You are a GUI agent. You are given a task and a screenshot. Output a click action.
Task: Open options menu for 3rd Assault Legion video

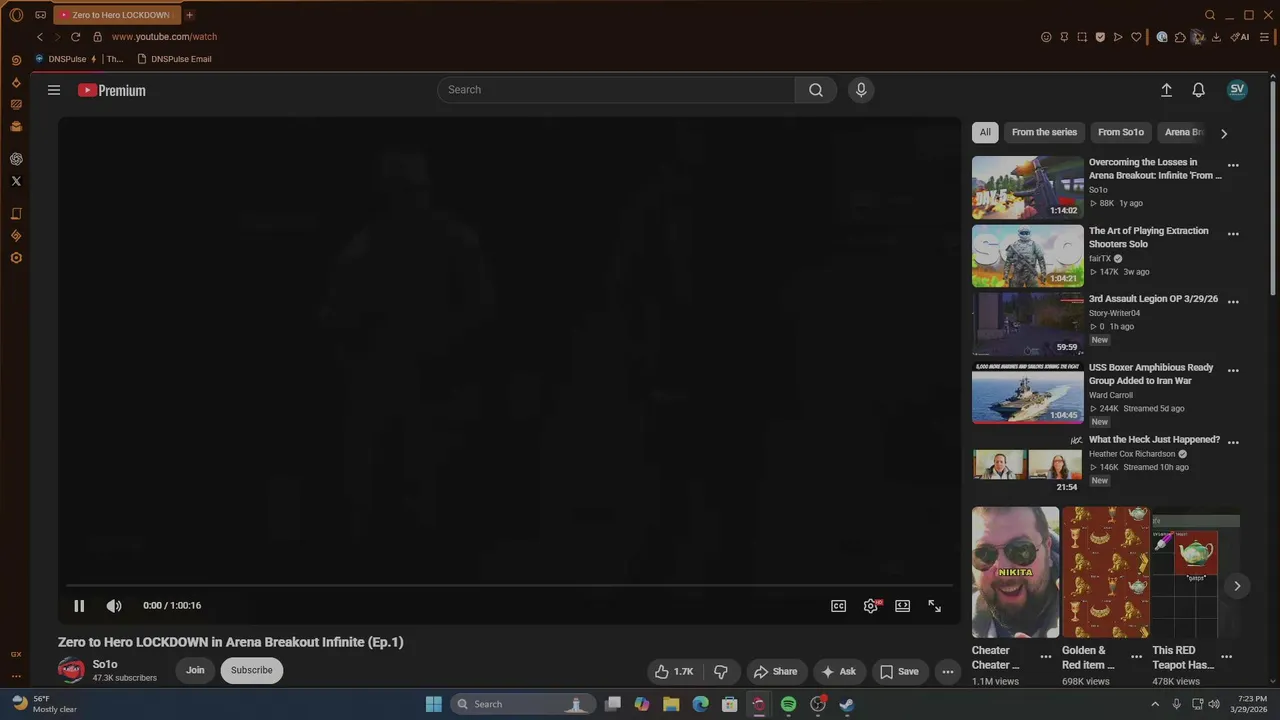1233,301
